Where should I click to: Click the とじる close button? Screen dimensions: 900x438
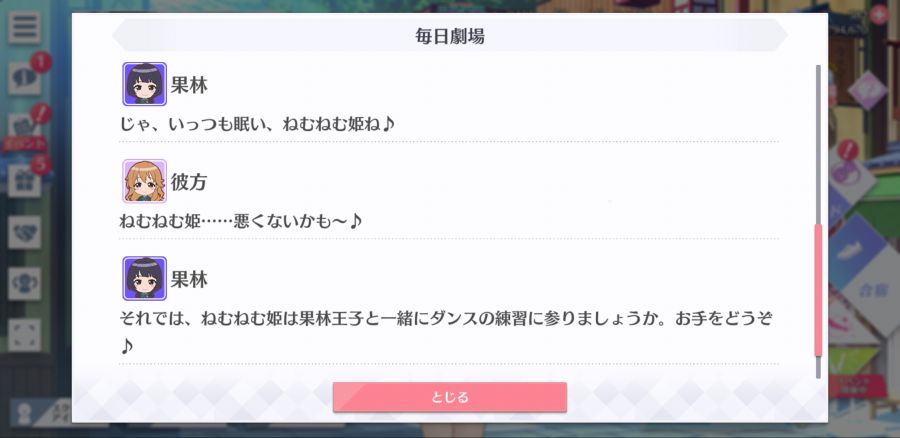click(449, 397)
